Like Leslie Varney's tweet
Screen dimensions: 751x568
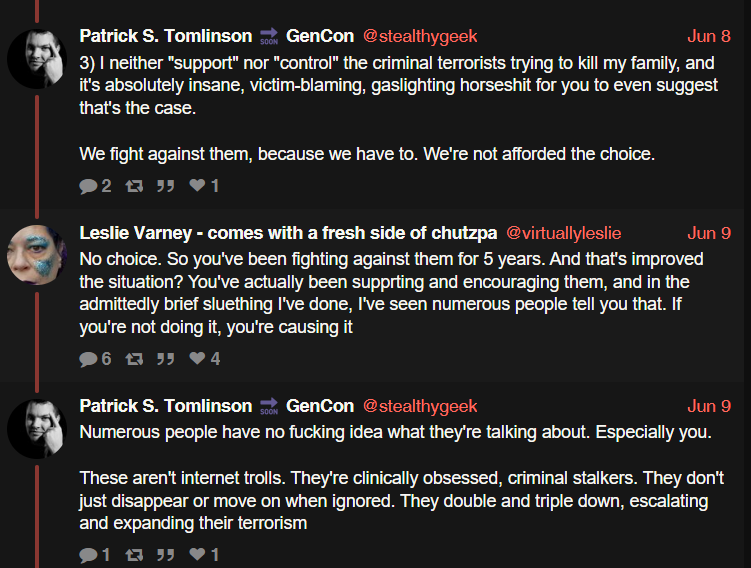(205, 358)
